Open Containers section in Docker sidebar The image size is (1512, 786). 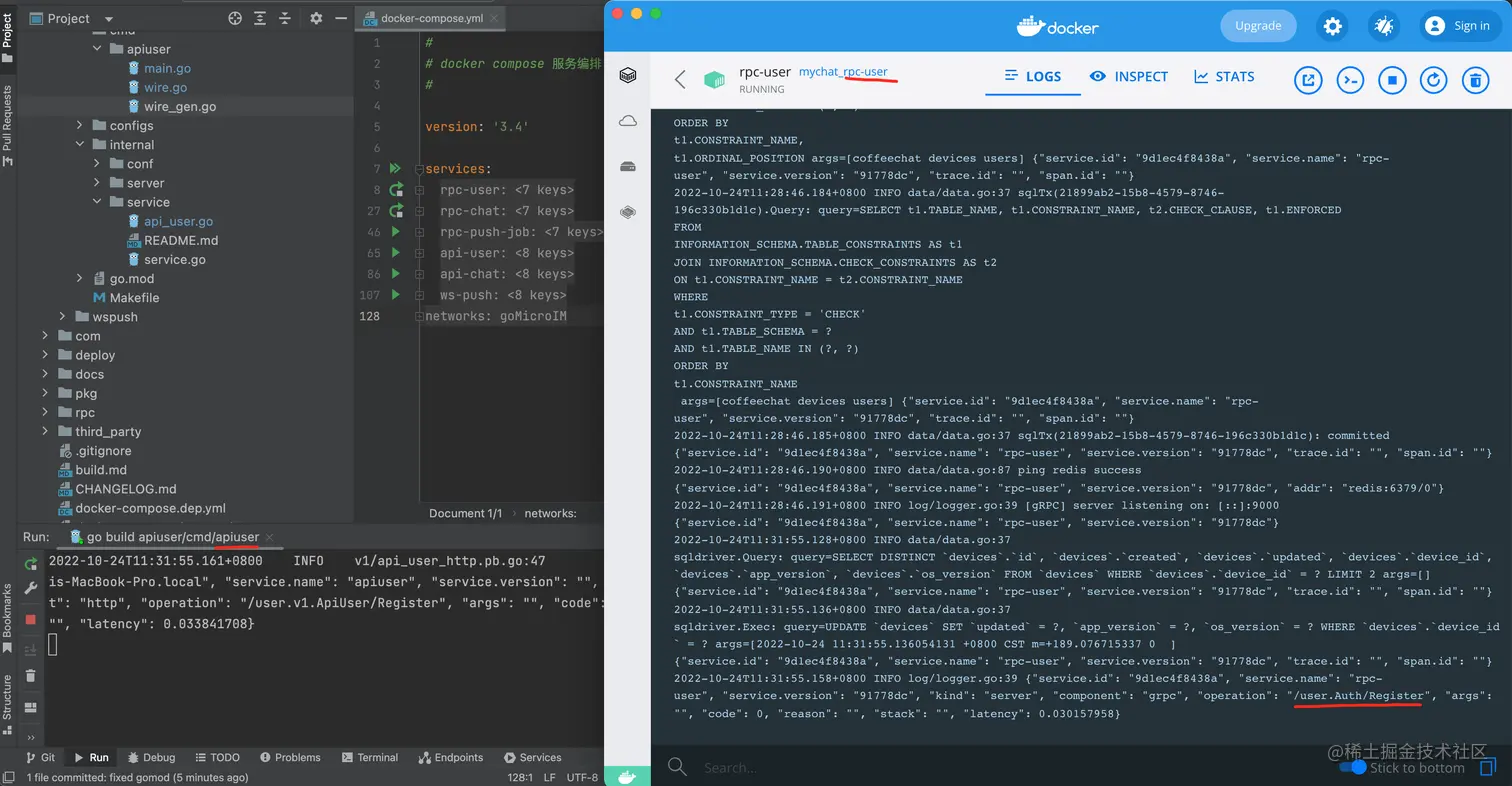click(628, 75)
